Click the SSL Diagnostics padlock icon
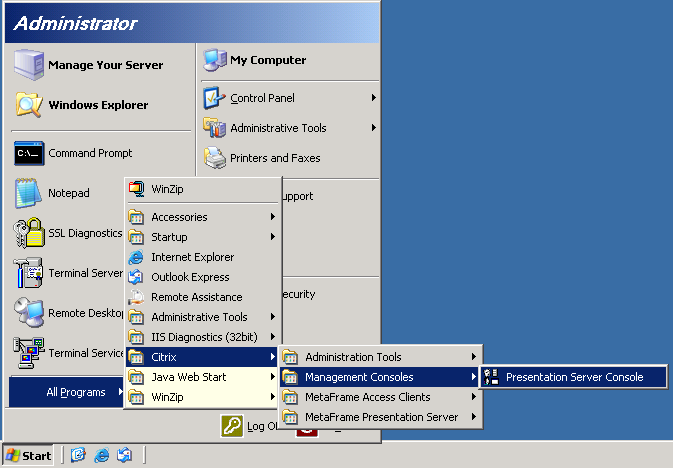The width and height of the screenshot is (673, 468). click(x=29, y=233)
